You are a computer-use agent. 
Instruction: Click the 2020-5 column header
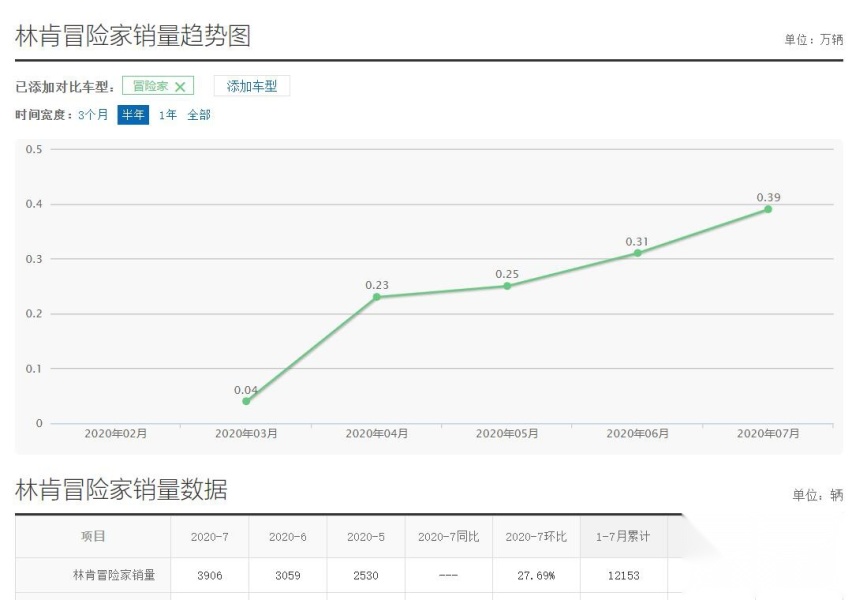pos(366,537)
